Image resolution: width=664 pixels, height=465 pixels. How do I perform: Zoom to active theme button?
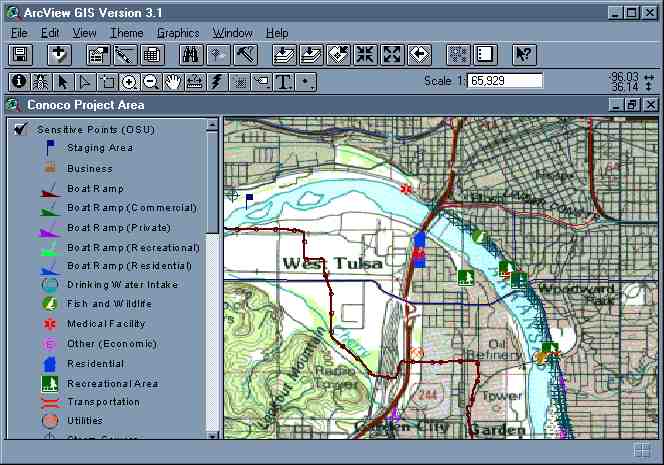coord(311,55)
